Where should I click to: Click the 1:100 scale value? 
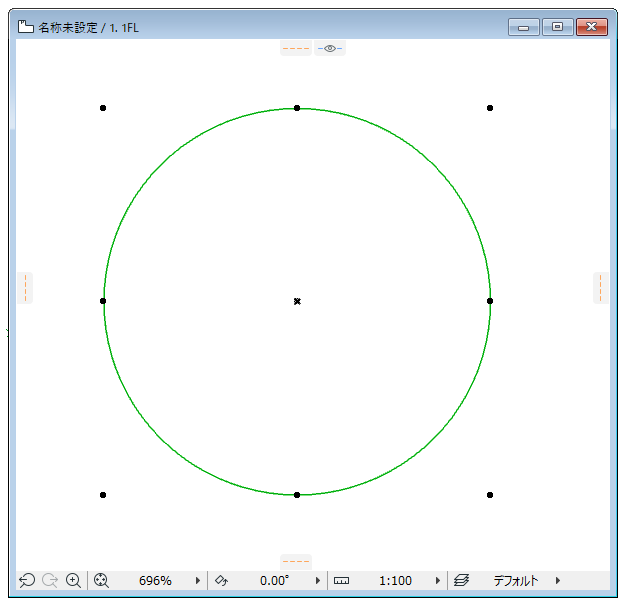click(395, 580)
